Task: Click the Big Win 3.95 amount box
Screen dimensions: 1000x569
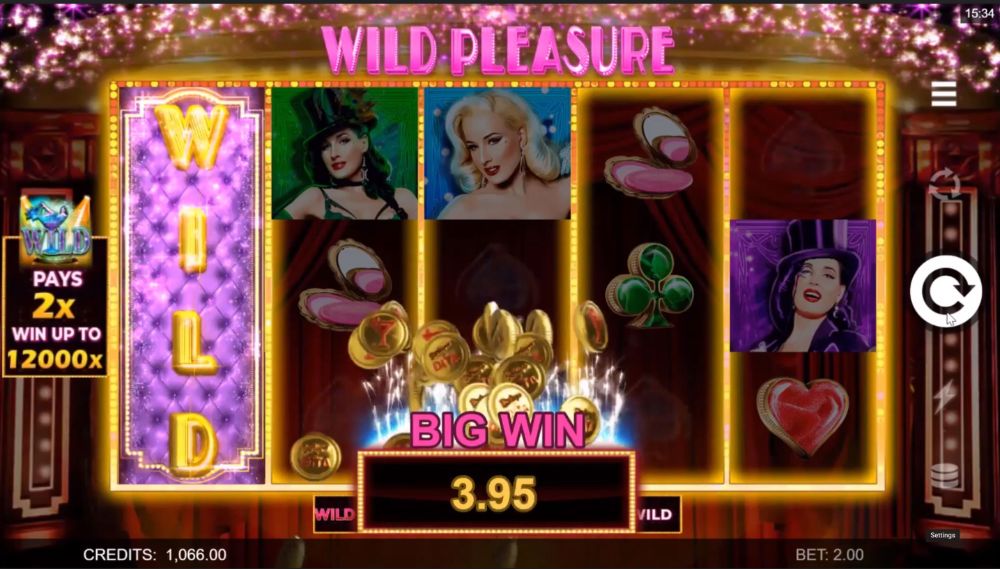Action: coord(497,492)
